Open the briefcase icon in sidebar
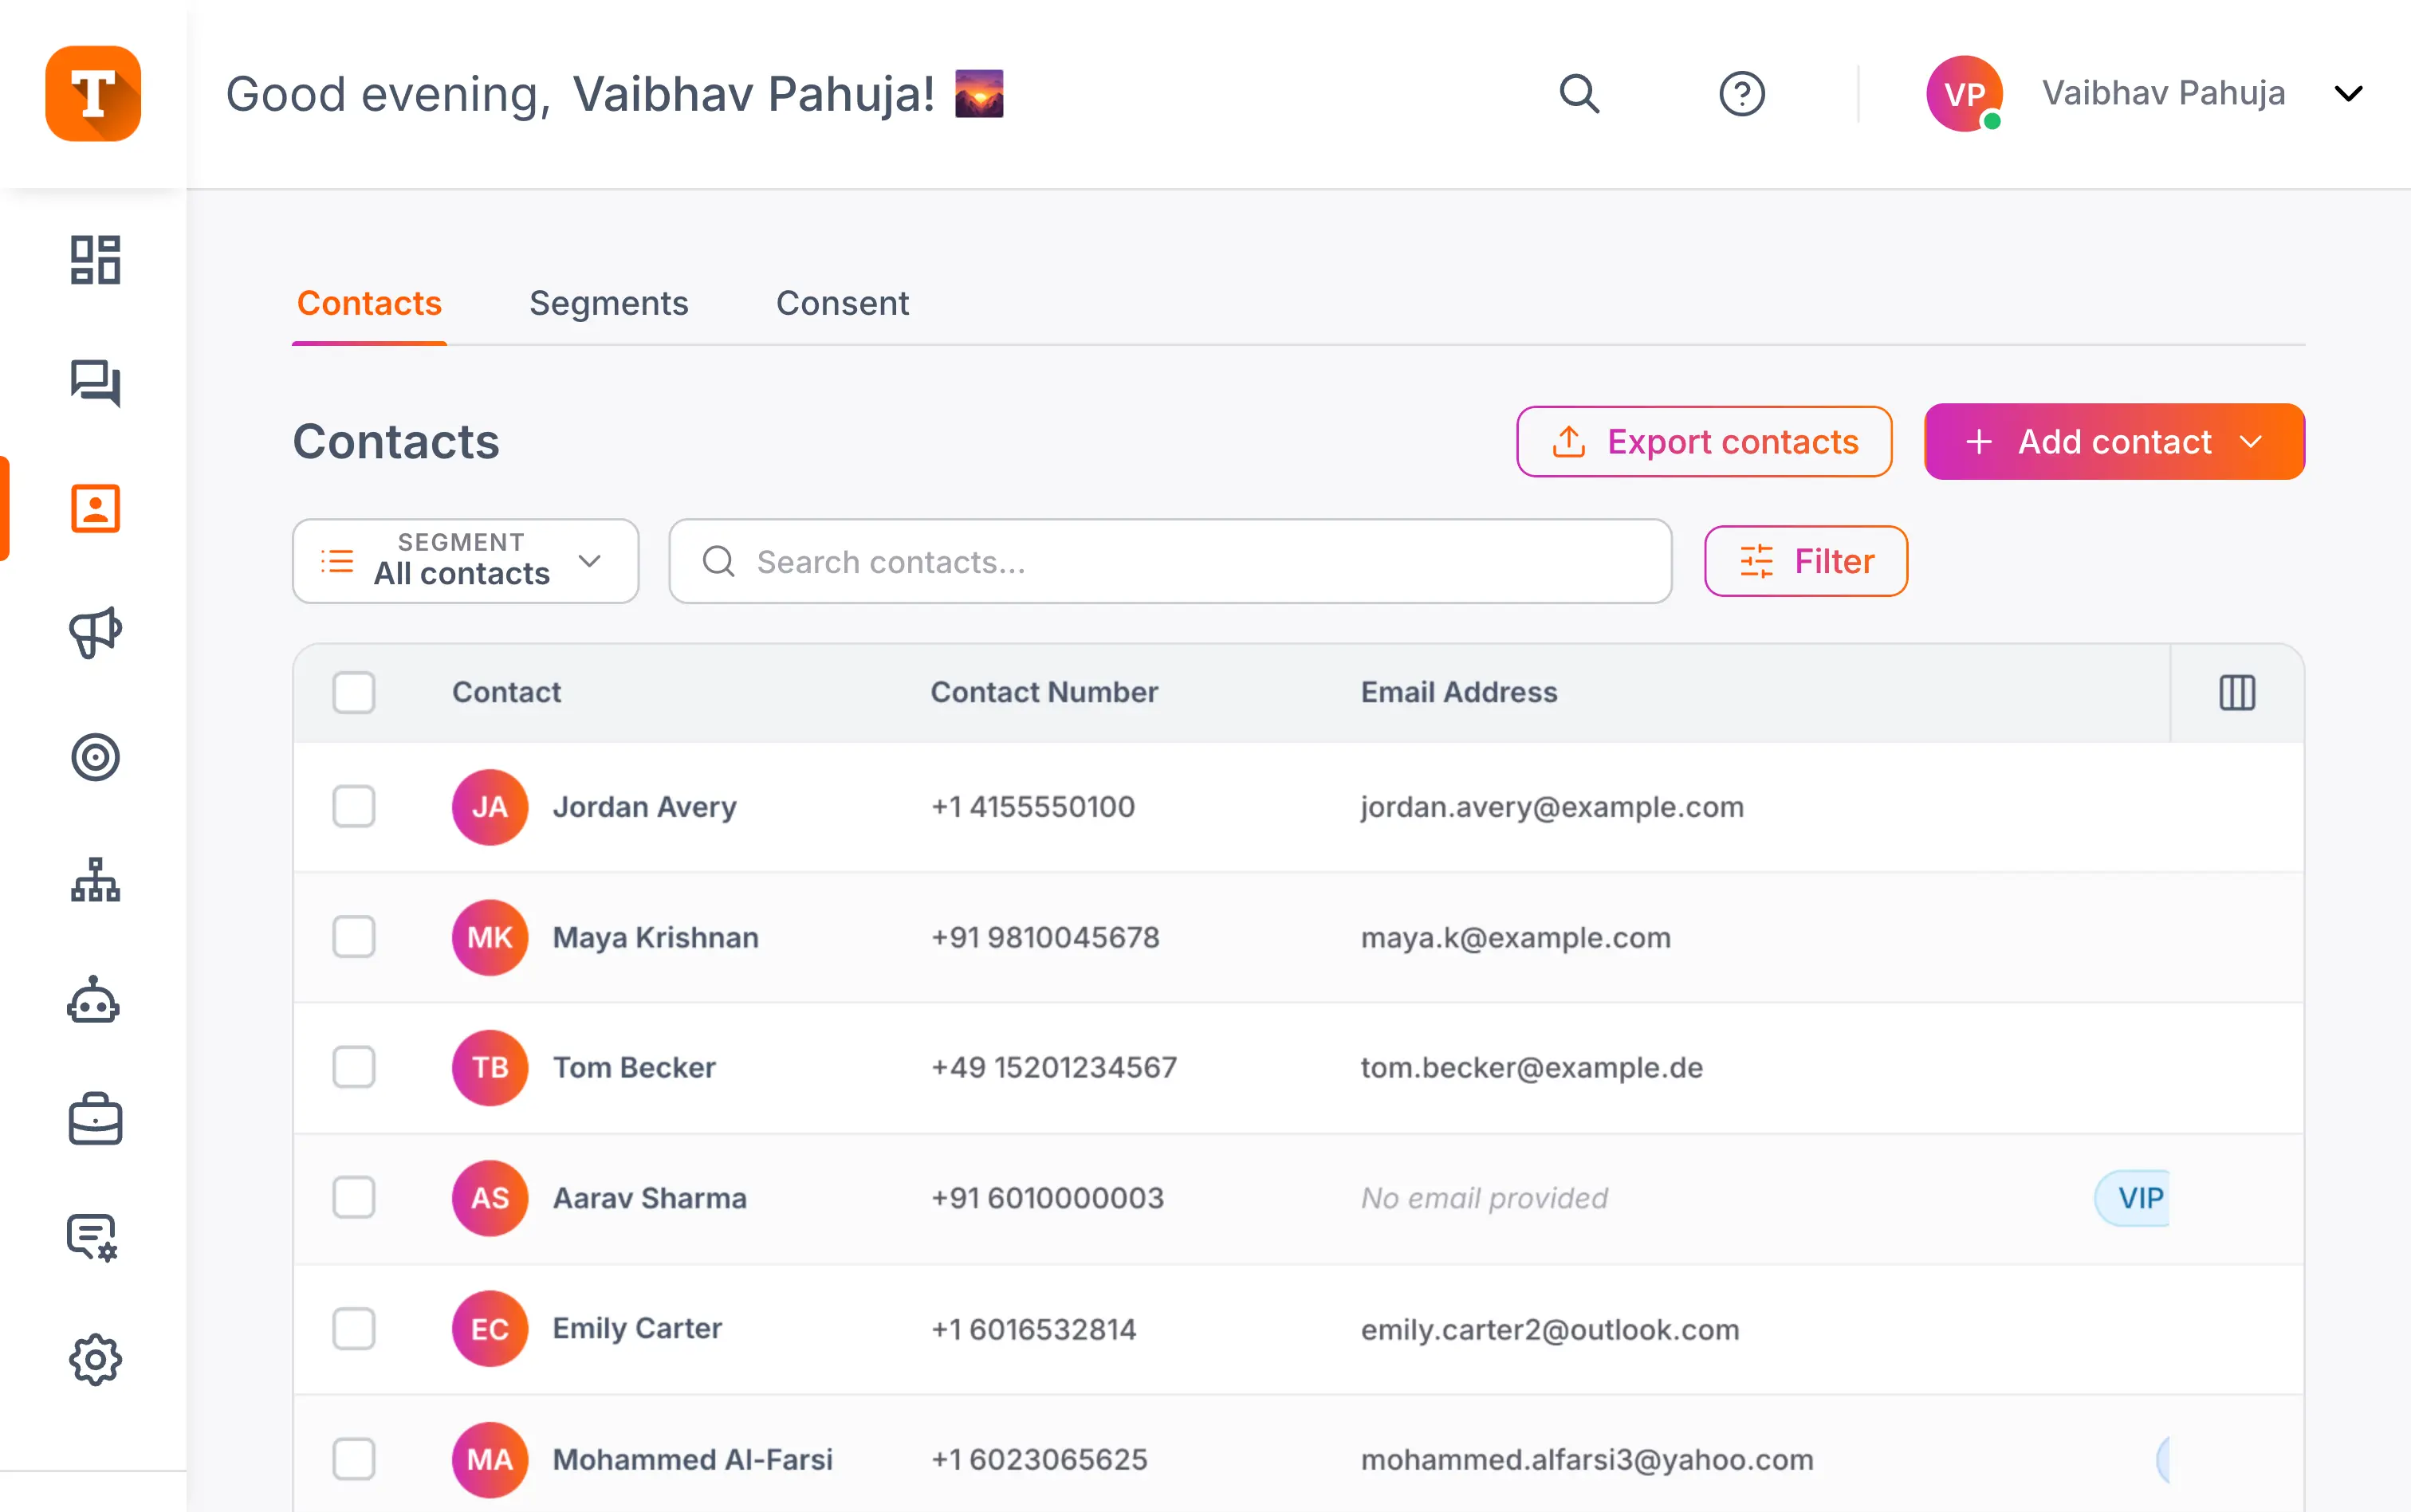Viewport: 2411px width, 1512px height. [x=95, y=1118]
